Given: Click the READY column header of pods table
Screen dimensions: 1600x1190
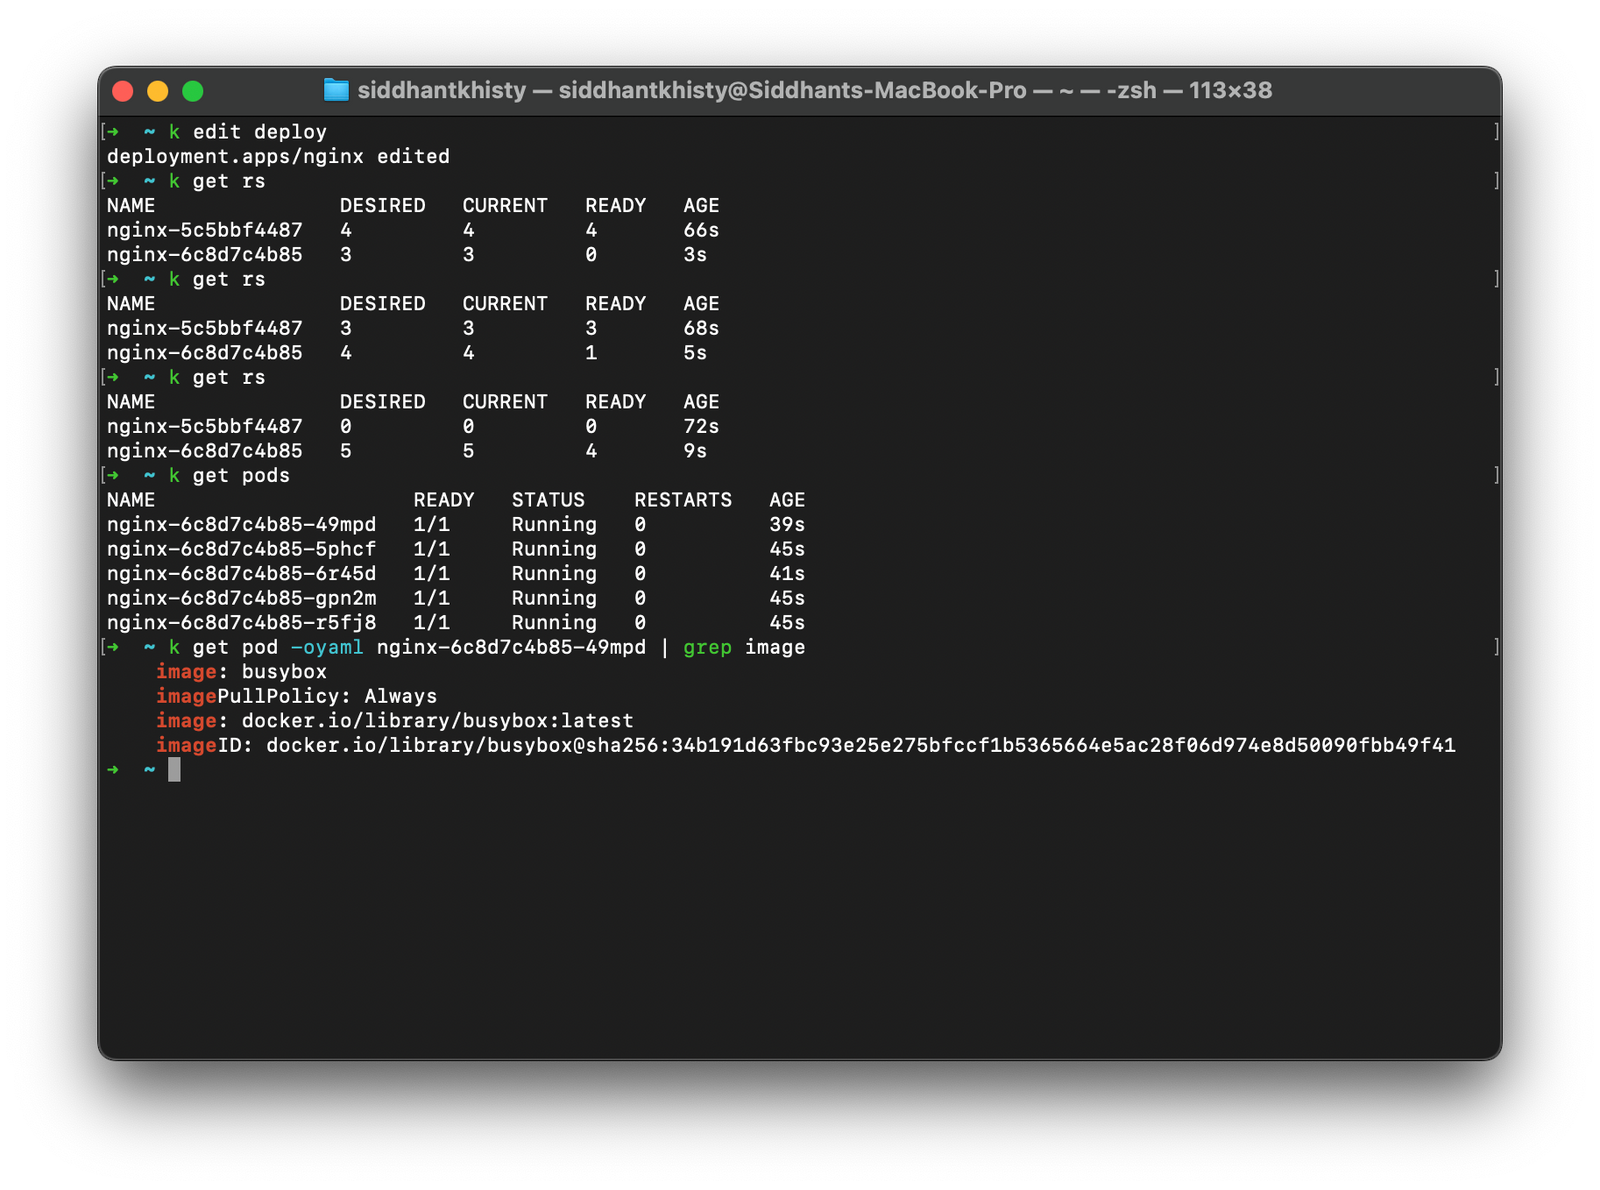Looking at the screenshot, I should (445, 500).
